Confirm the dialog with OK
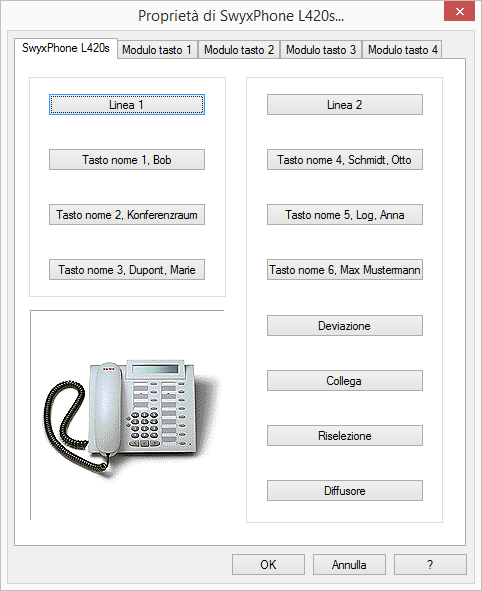The width and height of the screenshot is (482, 591). point(268,564)
